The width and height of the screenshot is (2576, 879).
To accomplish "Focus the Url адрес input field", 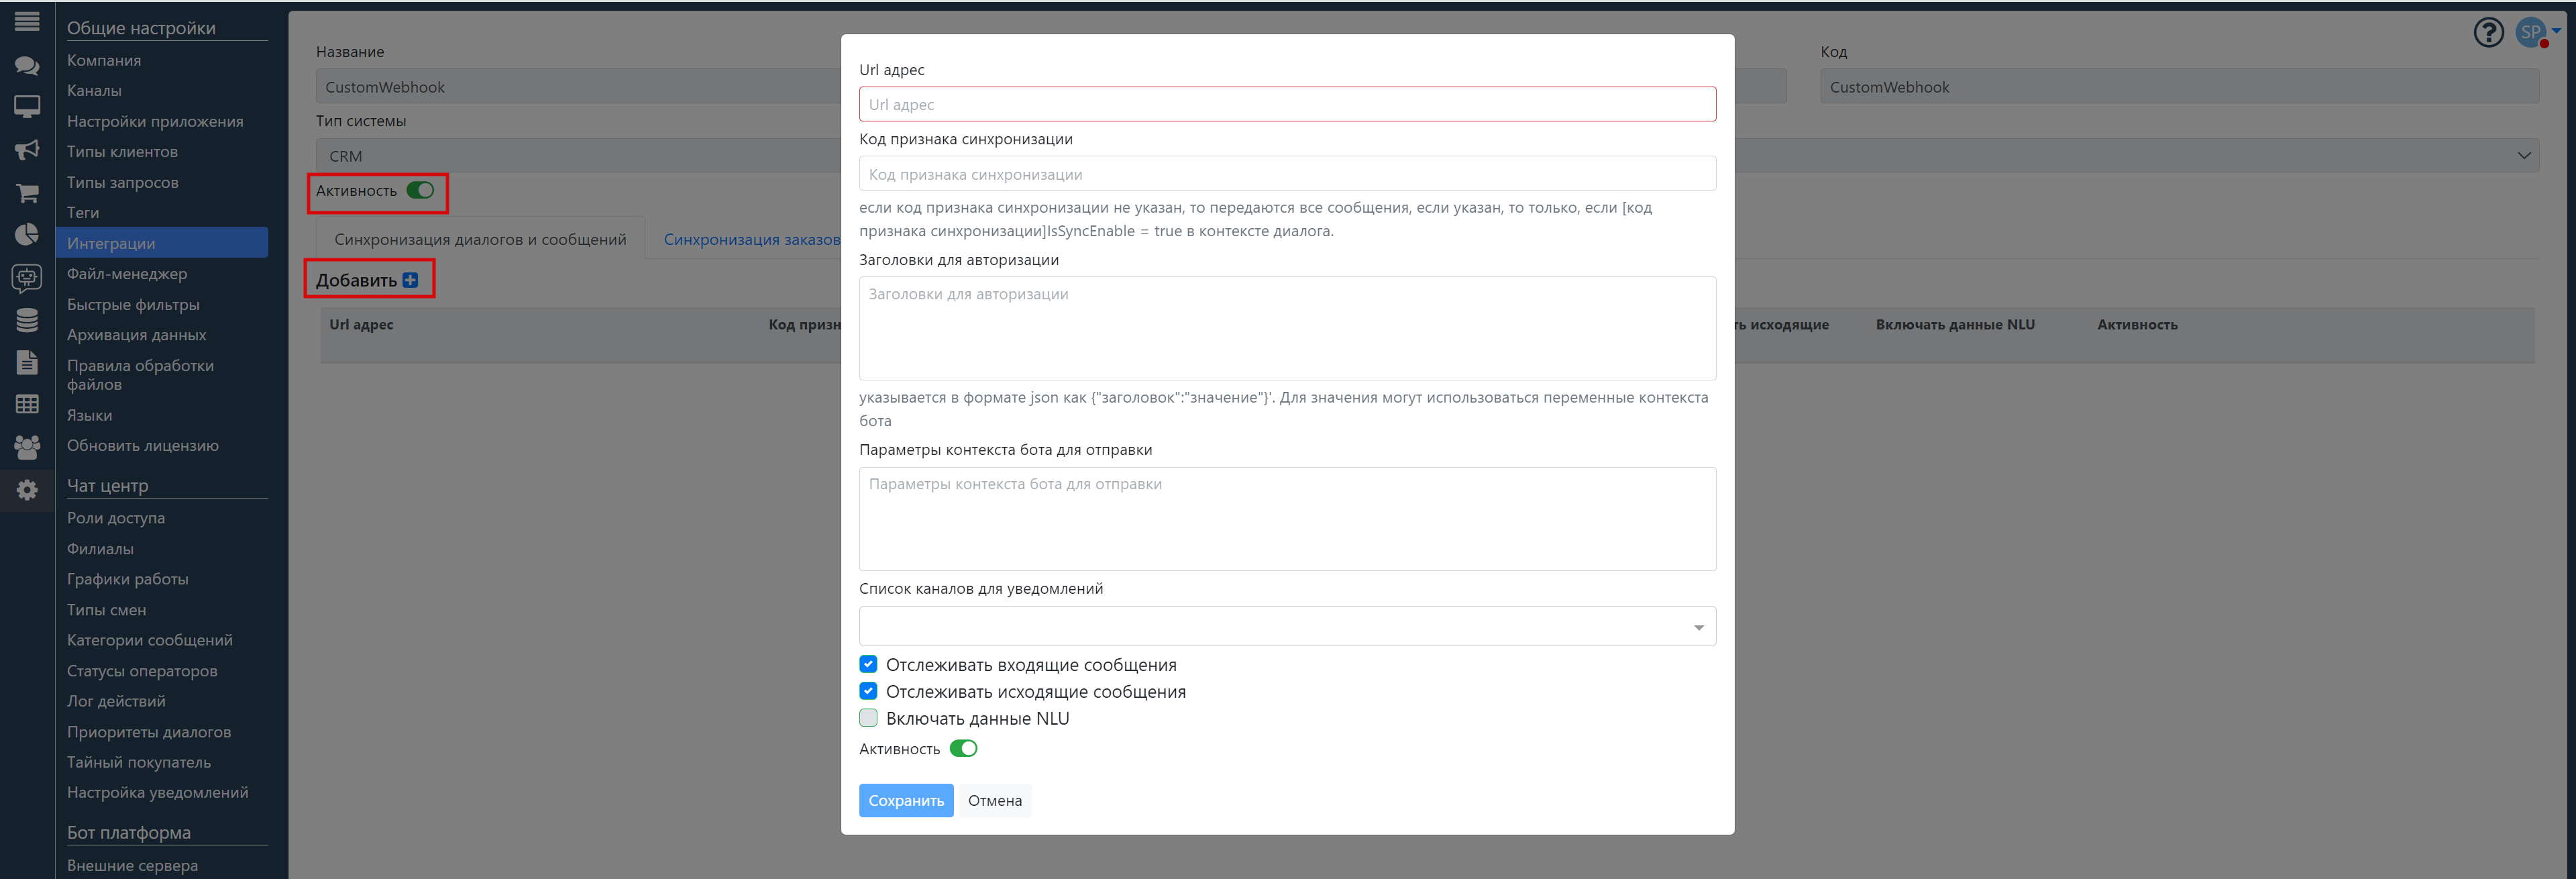I will [1287, 104].
